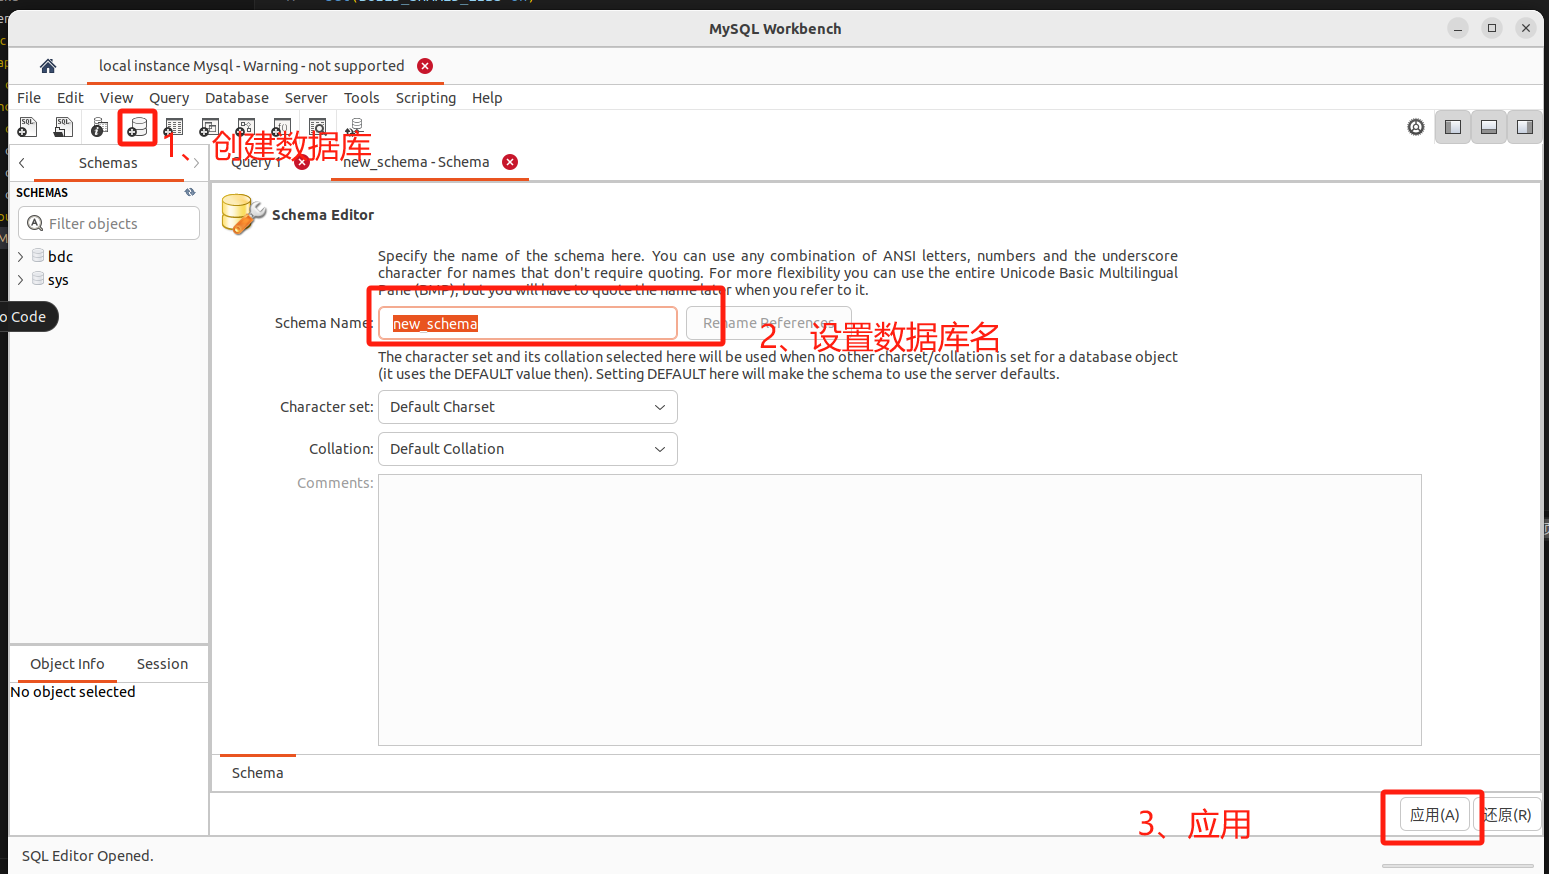Click the left arrow beside Schemas
The image size is (1549, 874).
pyautogui.click(x=21, y=162)
